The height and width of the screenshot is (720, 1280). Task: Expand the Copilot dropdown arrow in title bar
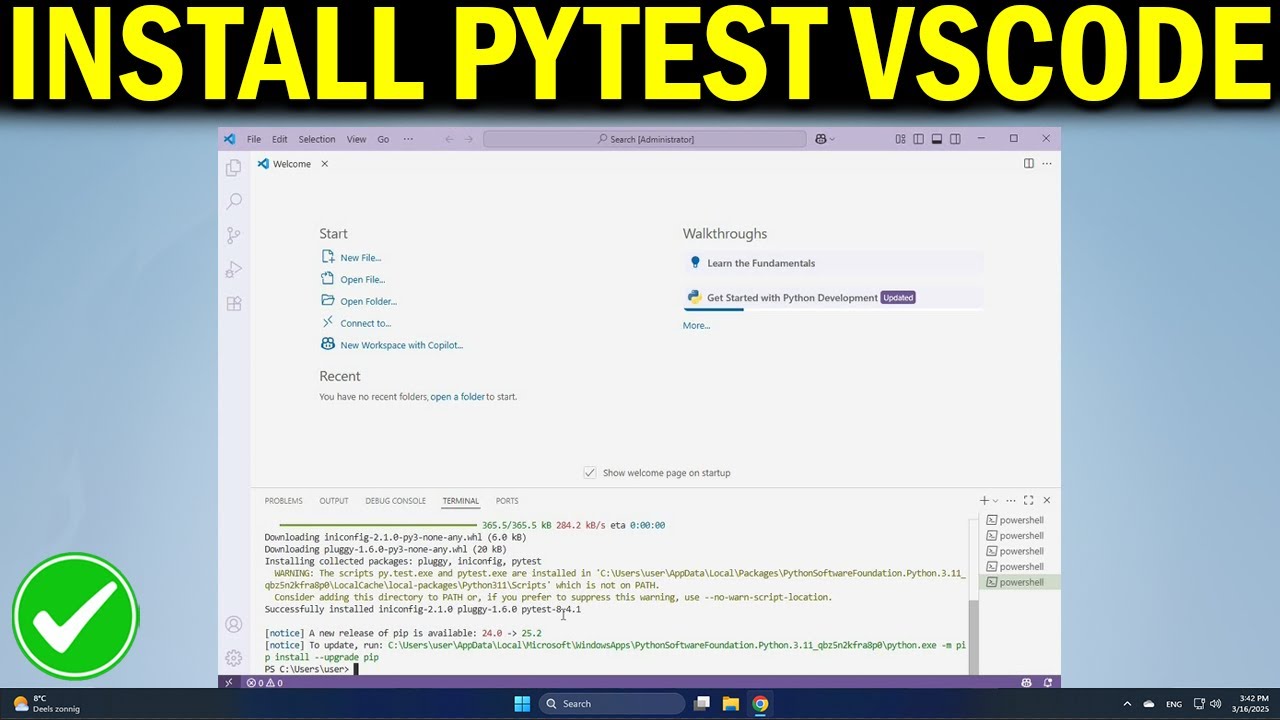click(x=832, y=139)
